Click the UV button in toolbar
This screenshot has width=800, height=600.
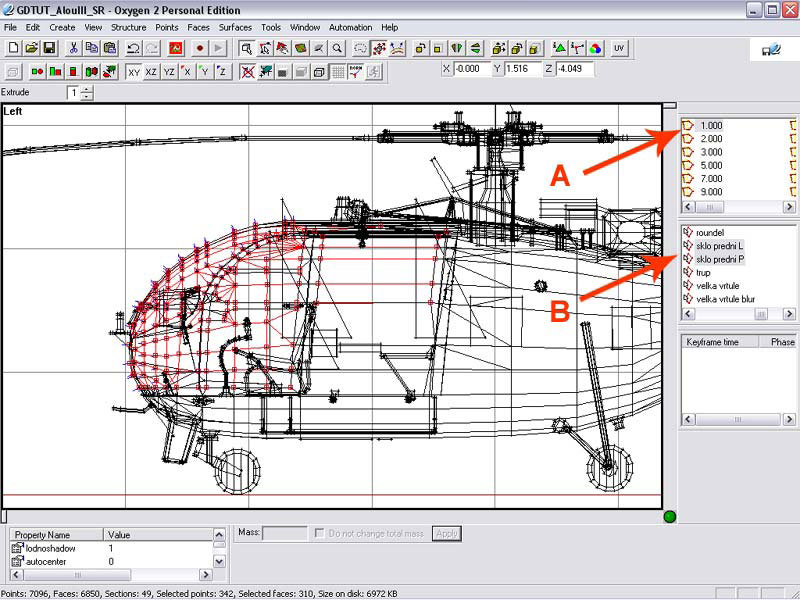[x=620, y=48]
